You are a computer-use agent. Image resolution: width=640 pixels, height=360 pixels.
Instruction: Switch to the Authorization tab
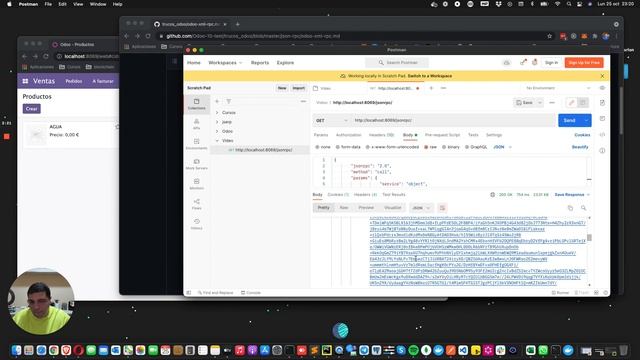(348, 135)
